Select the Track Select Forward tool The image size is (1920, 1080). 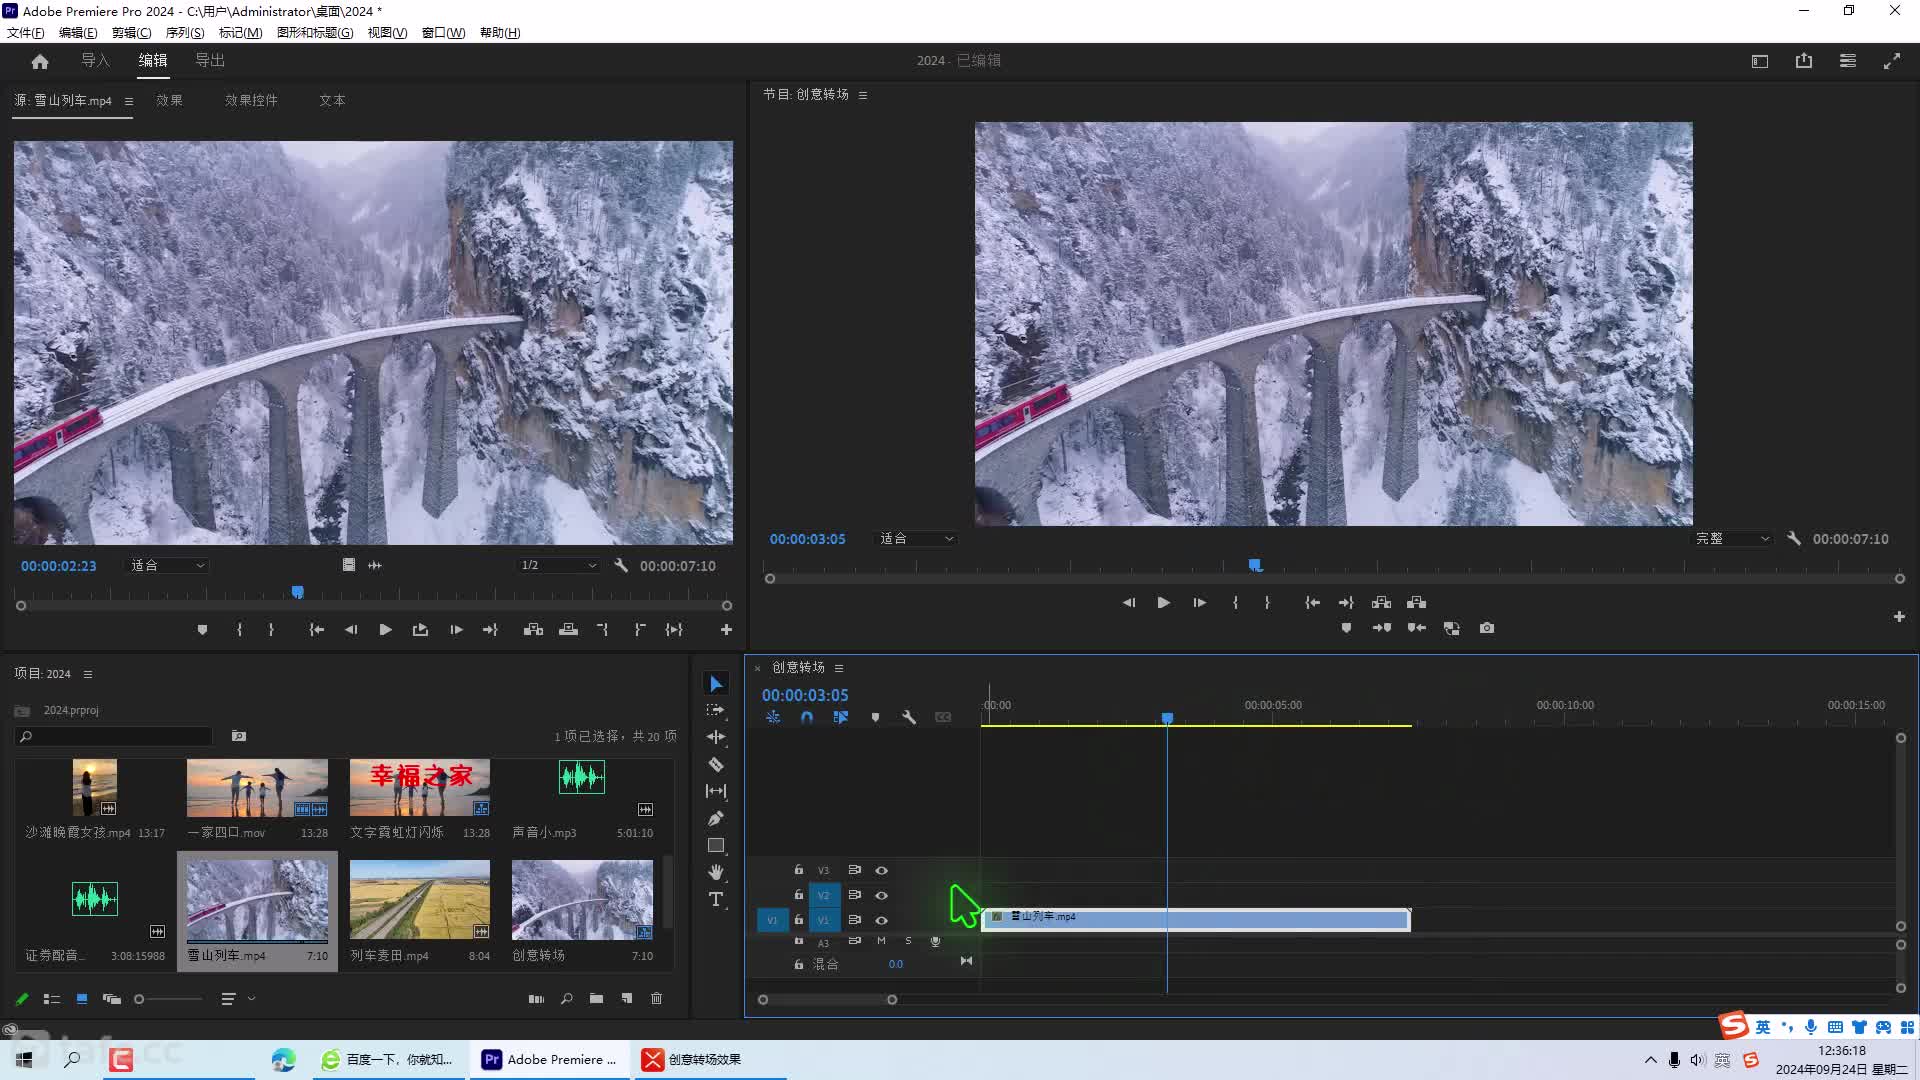click(716, 710)
